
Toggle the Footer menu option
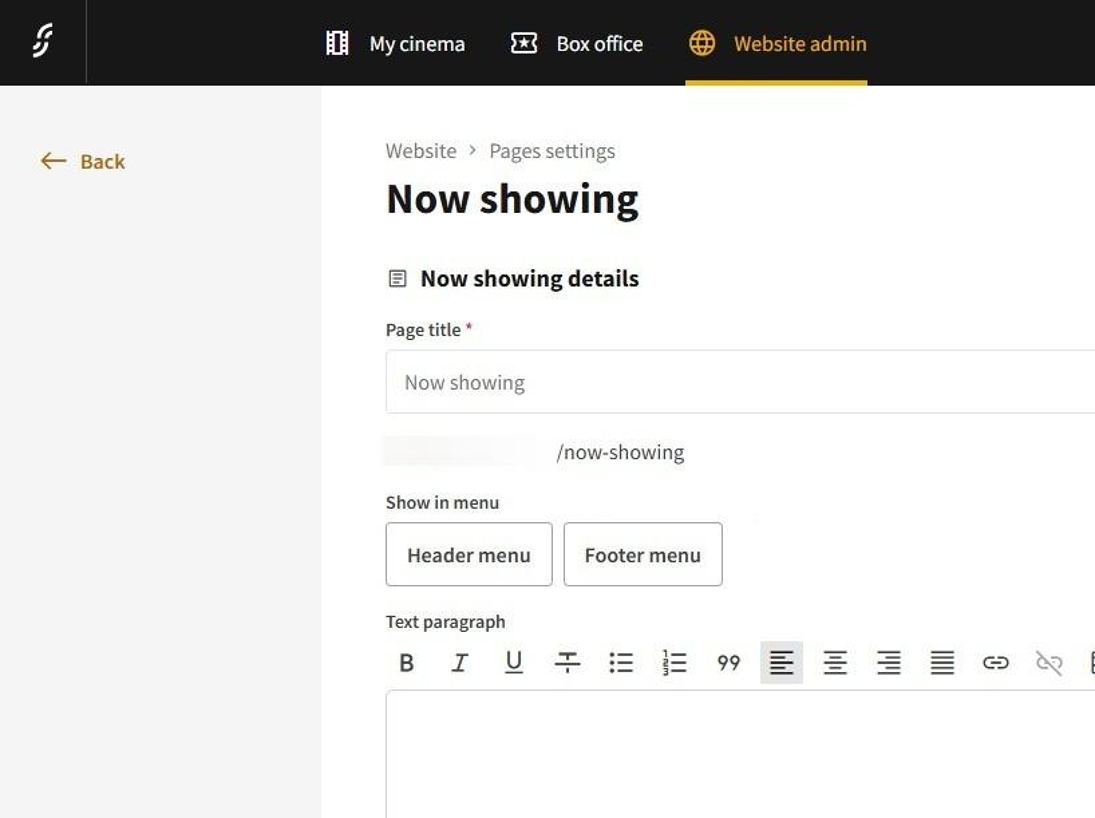tap(643, 555)
